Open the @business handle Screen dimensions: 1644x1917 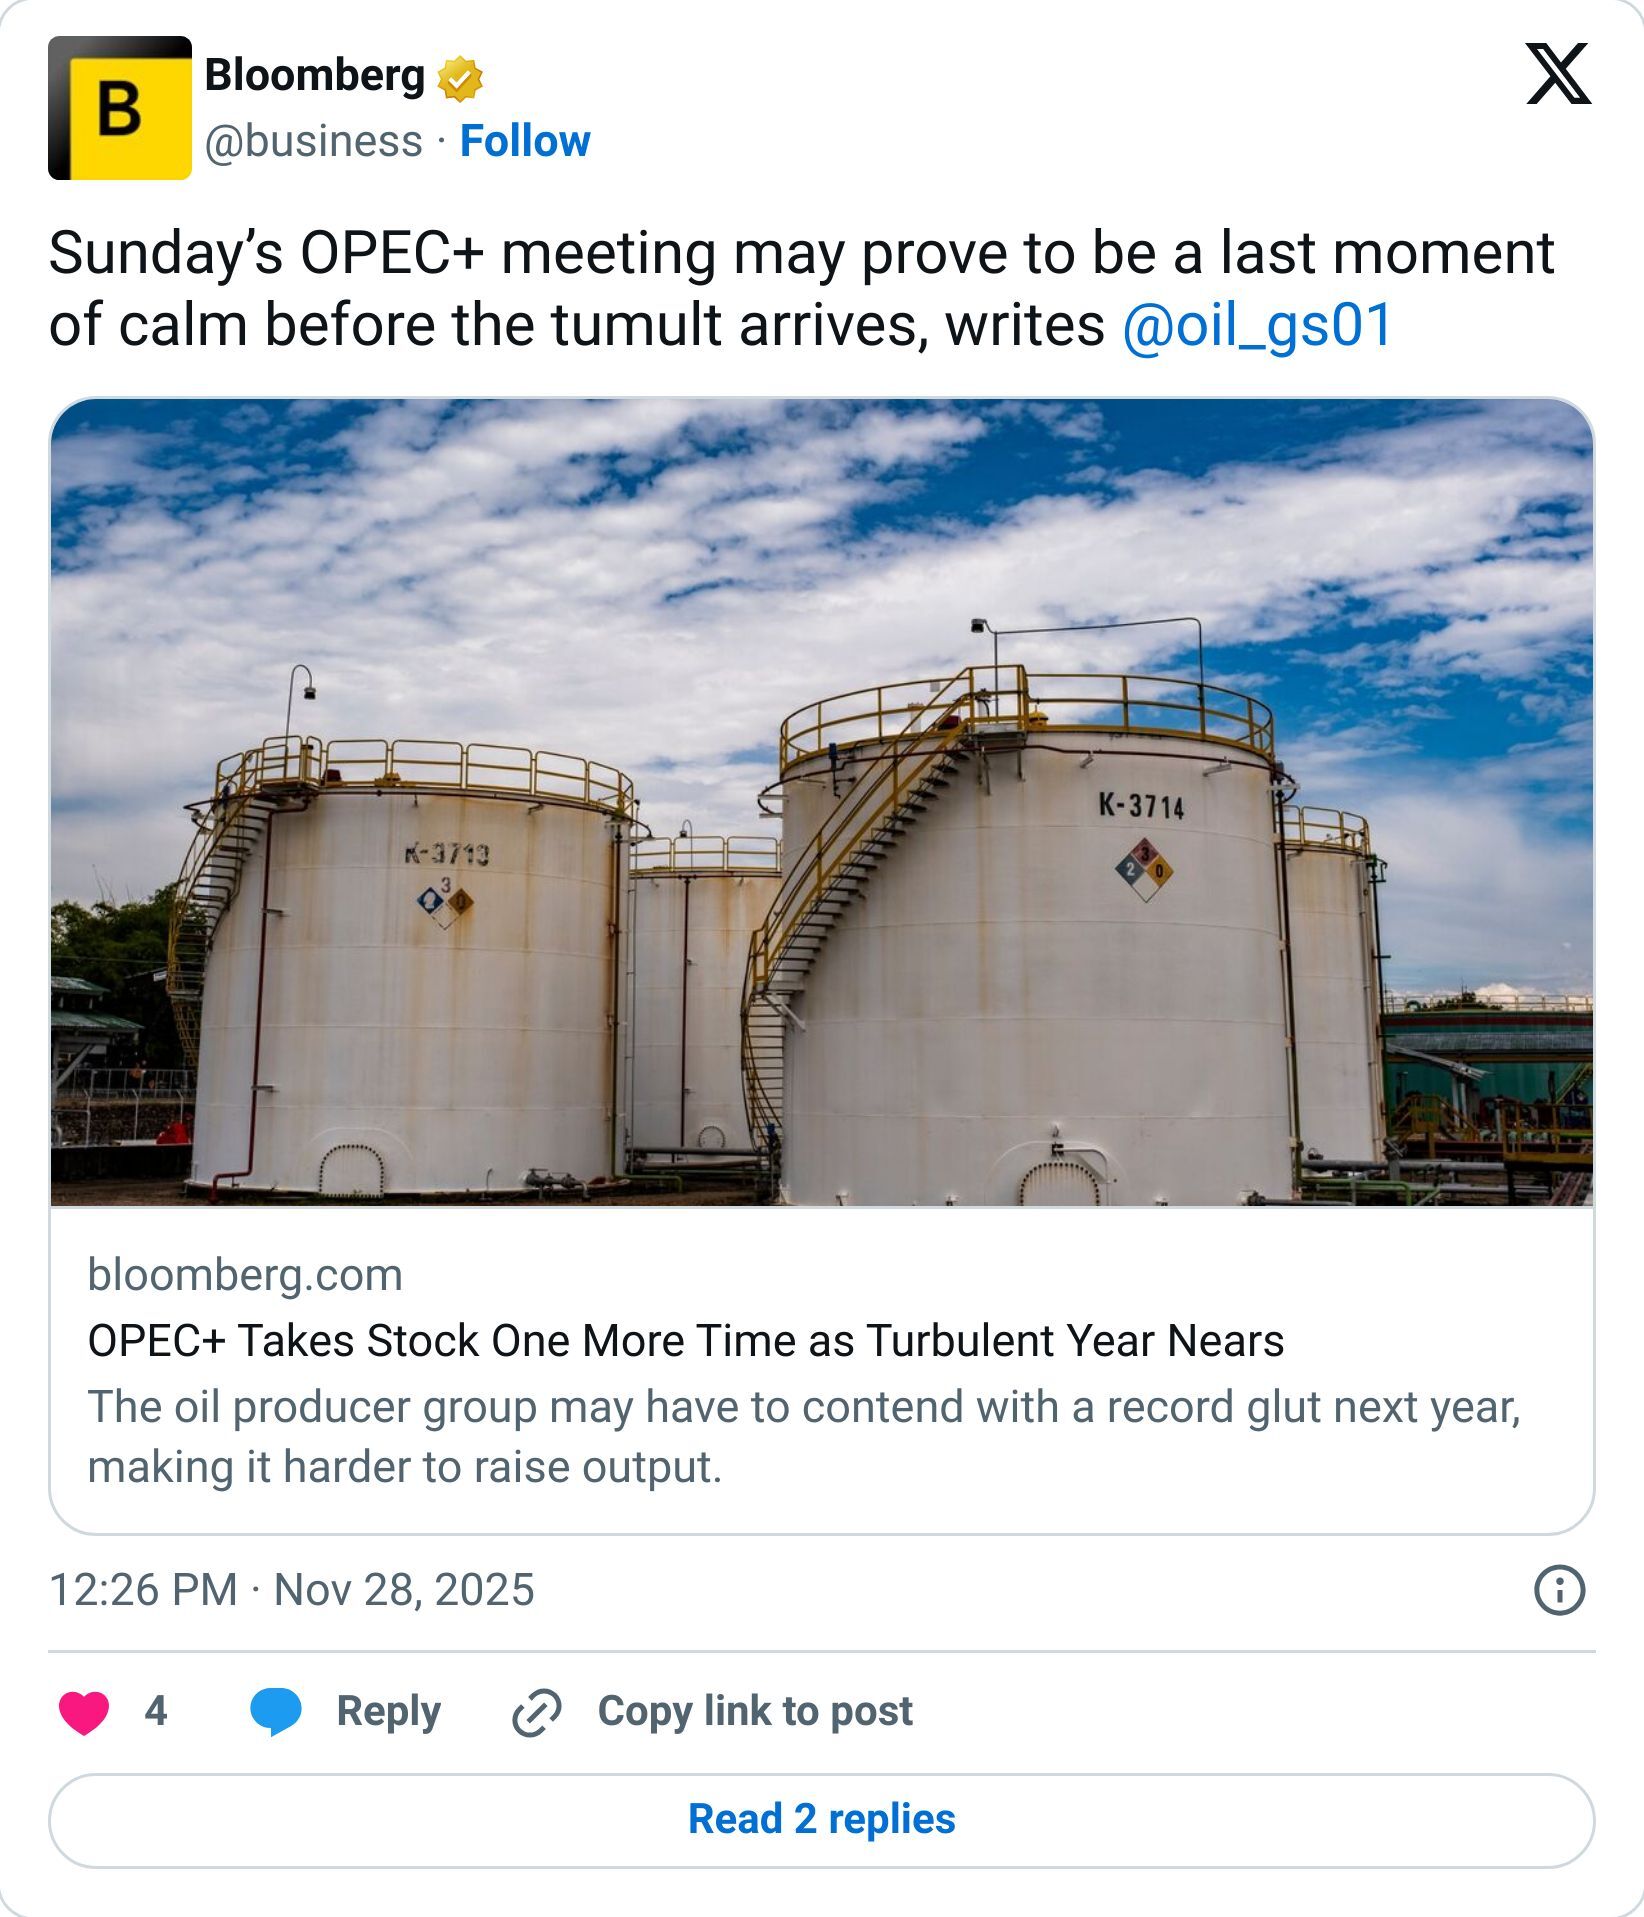tap(313, 141)
